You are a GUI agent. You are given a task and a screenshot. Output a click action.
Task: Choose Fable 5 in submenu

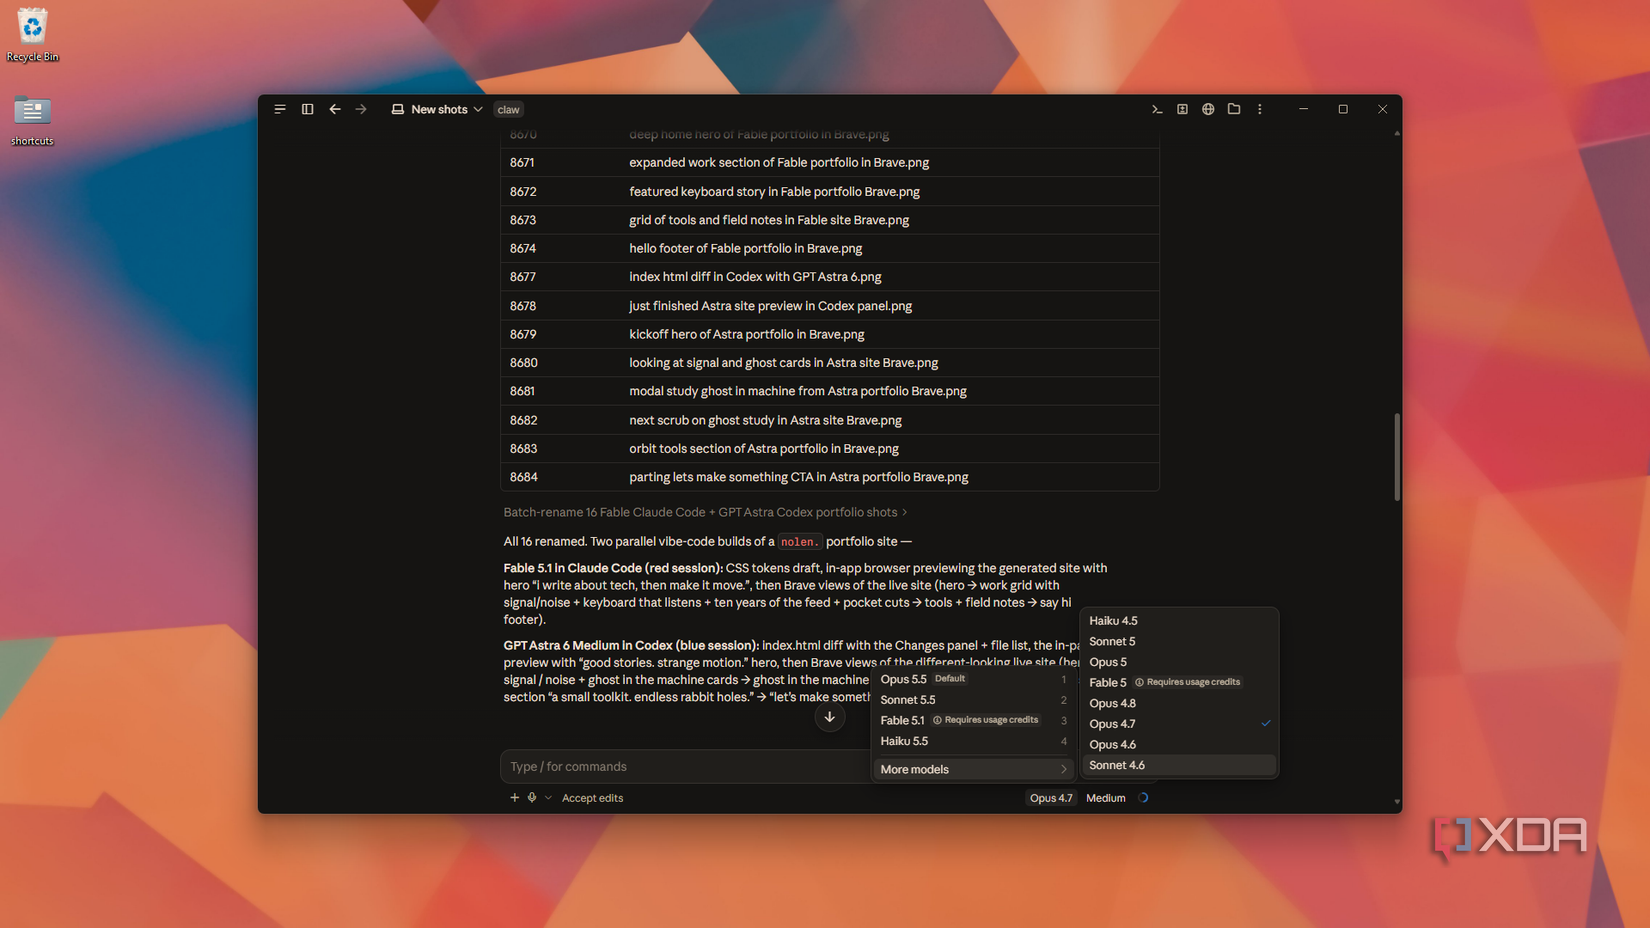click(x=1179, y=682)
